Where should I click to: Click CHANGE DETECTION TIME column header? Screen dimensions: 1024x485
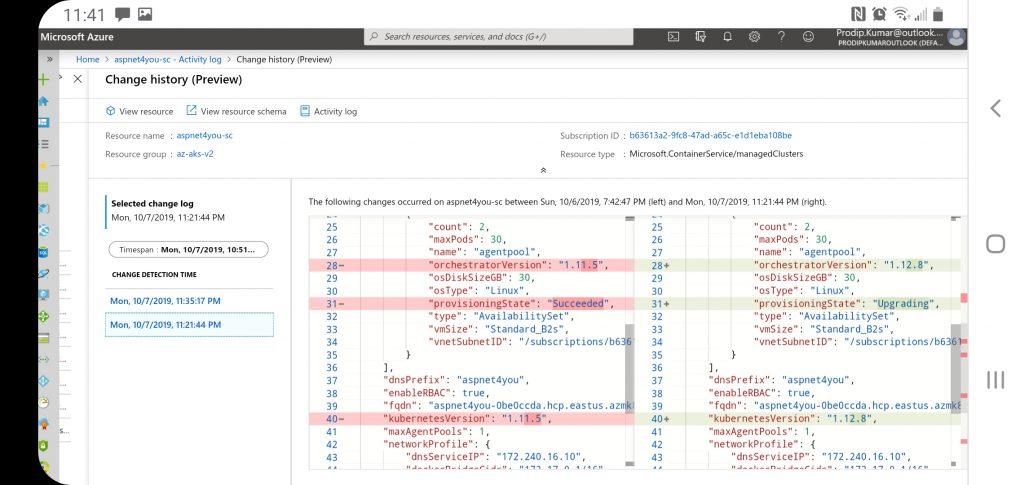coord(154,275)
